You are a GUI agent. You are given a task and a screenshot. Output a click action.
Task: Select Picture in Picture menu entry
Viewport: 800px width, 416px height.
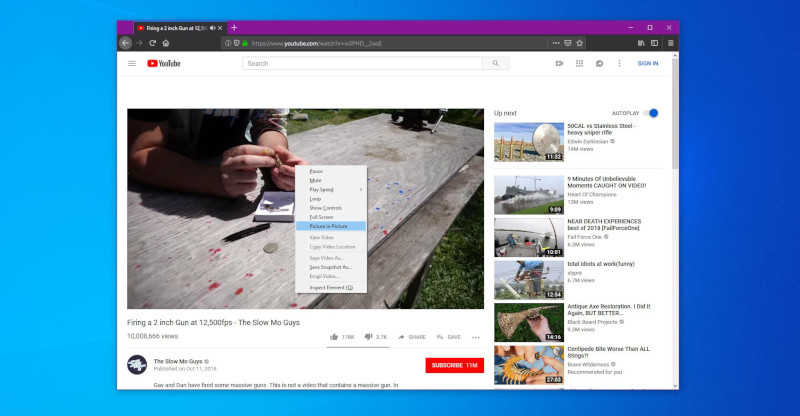(331, 226)
